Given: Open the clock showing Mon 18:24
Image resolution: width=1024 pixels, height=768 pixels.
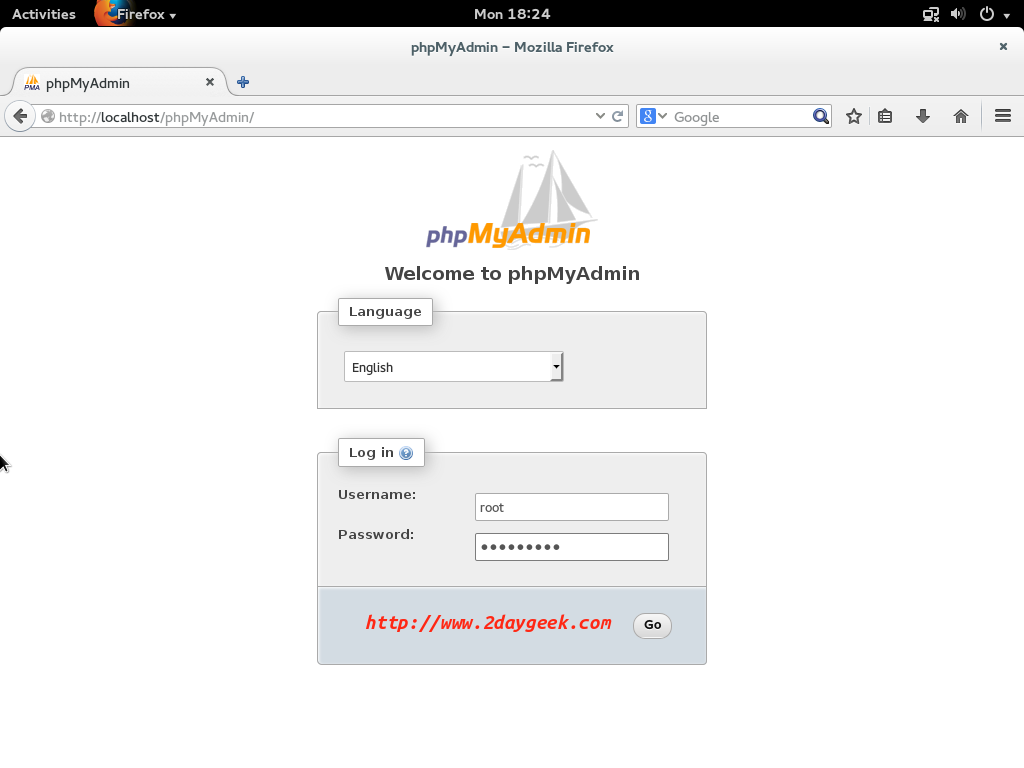Looking at the screenshot, I should pos(512,14).
